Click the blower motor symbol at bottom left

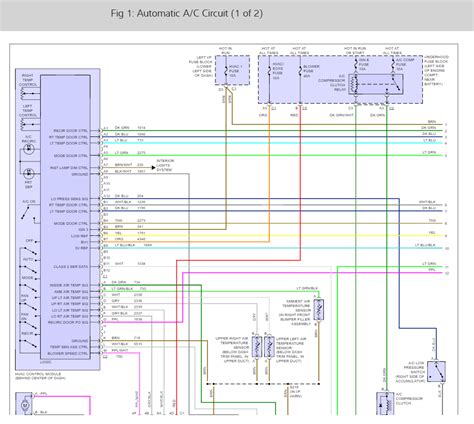24,404
